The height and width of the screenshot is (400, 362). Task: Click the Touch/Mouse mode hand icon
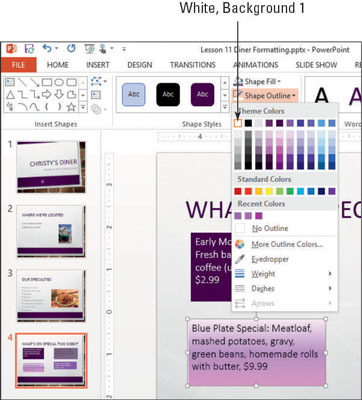103,49
